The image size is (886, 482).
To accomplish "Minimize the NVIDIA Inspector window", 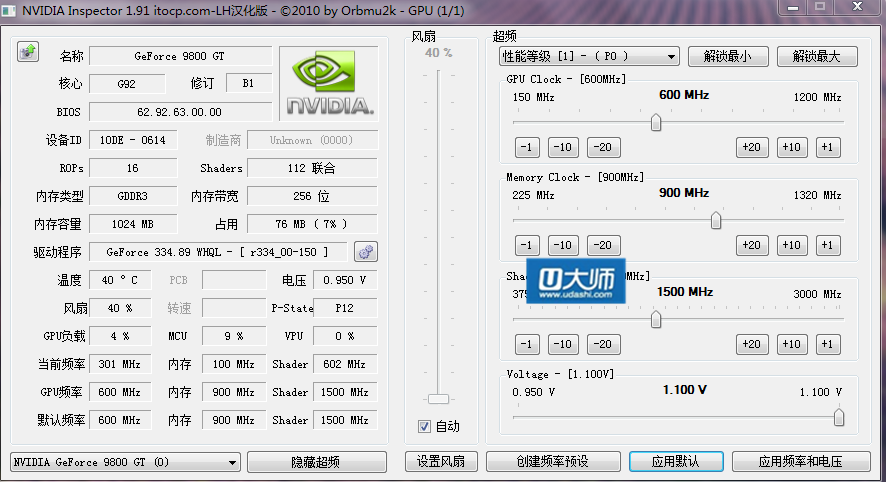I will pos(793,7).
